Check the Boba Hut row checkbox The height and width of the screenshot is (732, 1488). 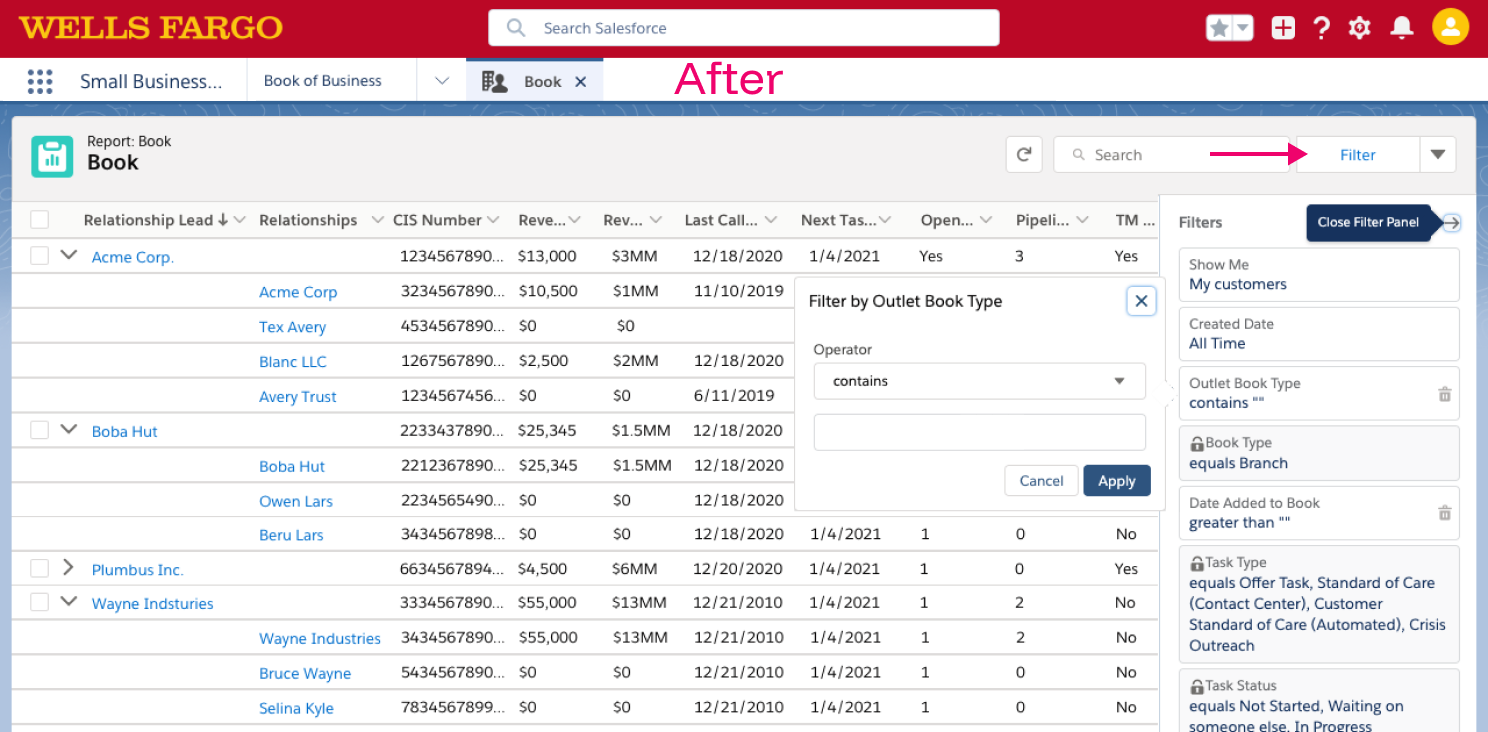coord(39,430)
